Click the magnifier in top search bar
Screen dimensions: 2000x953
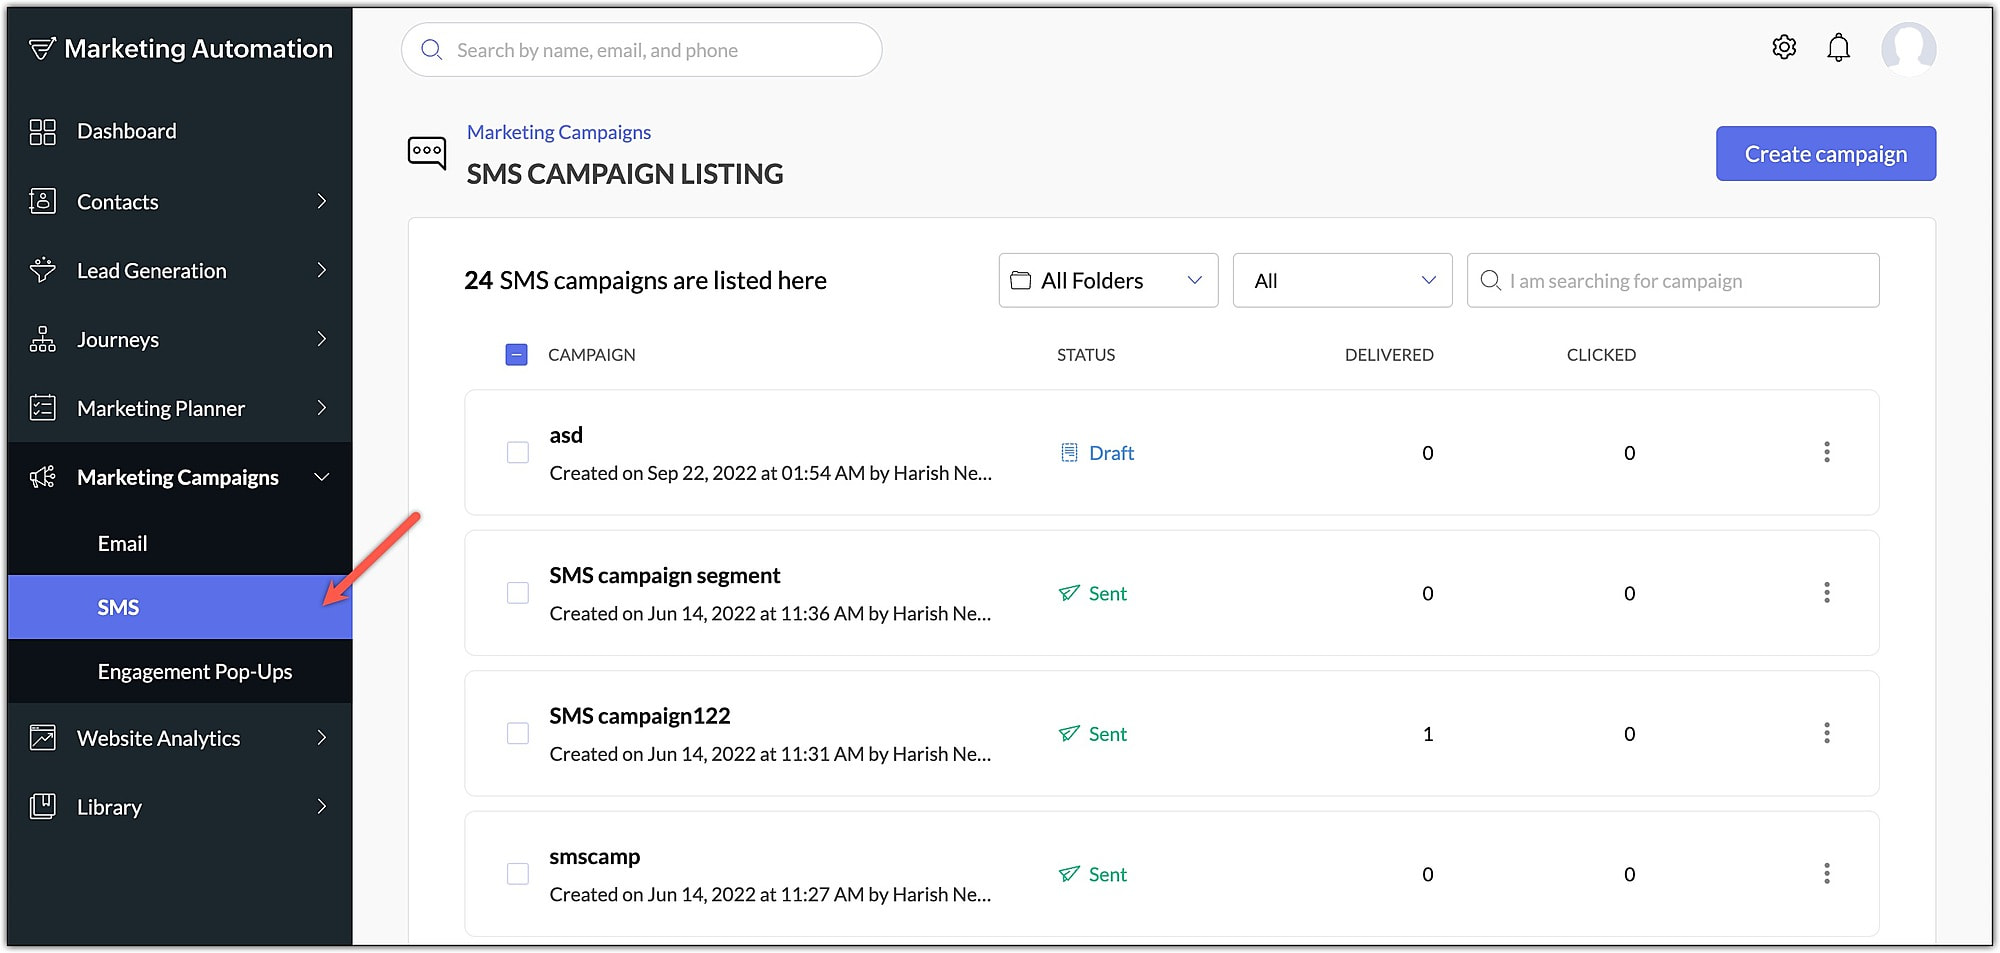pos(432,50)
